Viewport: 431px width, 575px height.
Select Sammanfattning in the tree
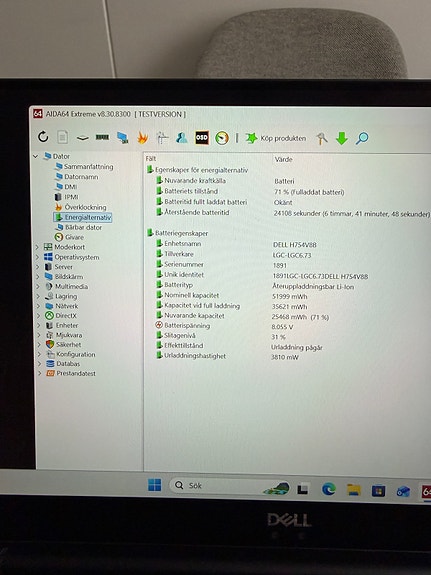[x=88, y=166]
